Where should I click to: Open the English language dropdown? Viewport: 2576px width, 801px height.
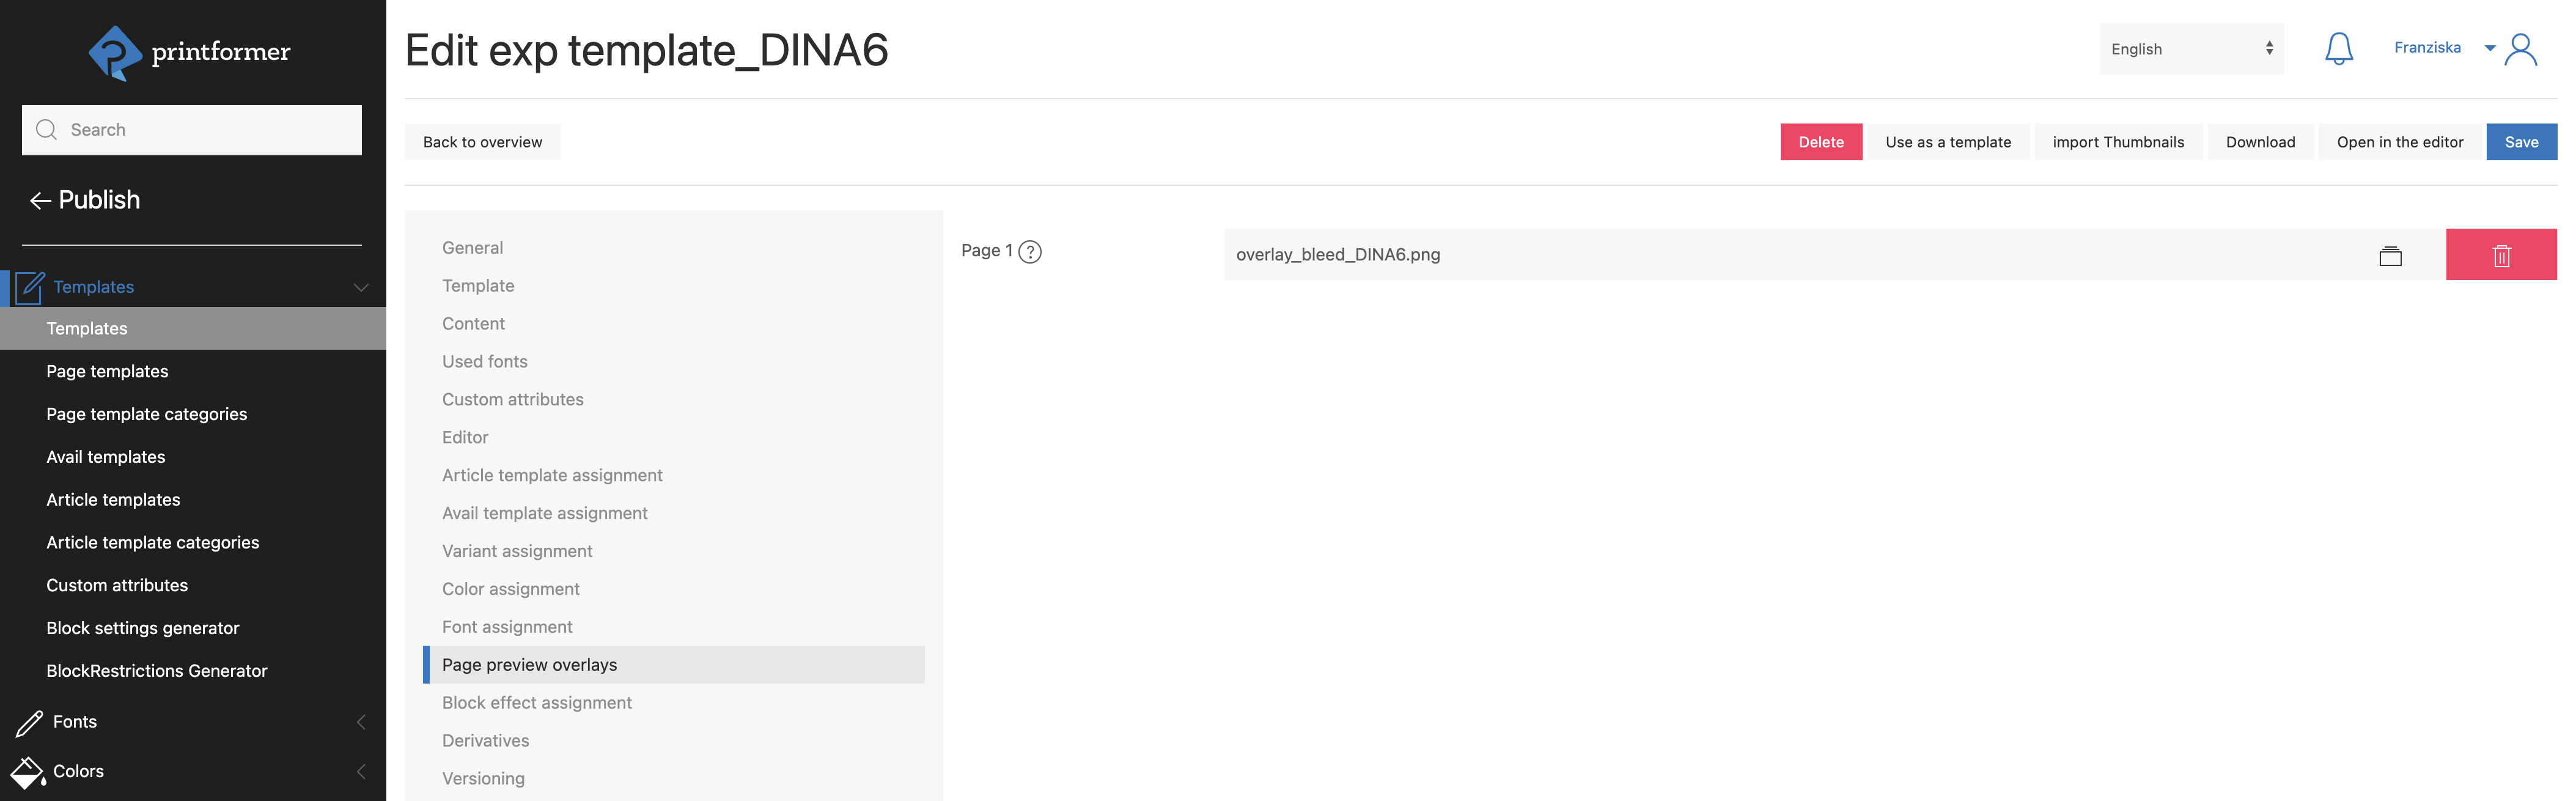pyautogui.click(x=2190, y=49)
